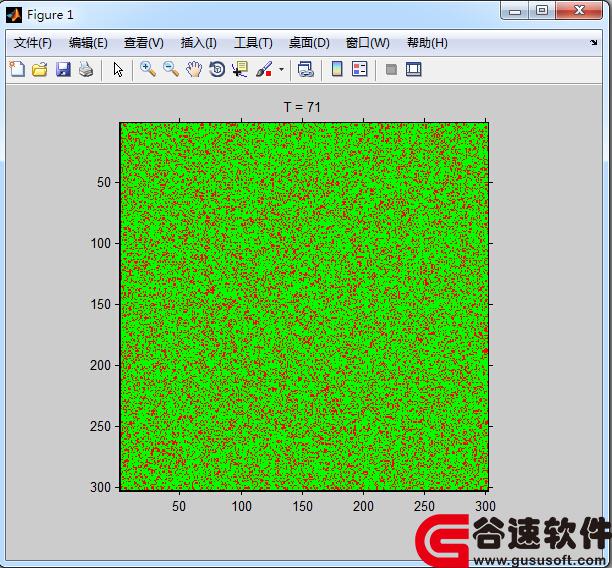Activate the Zoom Out magnifier tool
The image size is (612, 568).
(171, 69)
